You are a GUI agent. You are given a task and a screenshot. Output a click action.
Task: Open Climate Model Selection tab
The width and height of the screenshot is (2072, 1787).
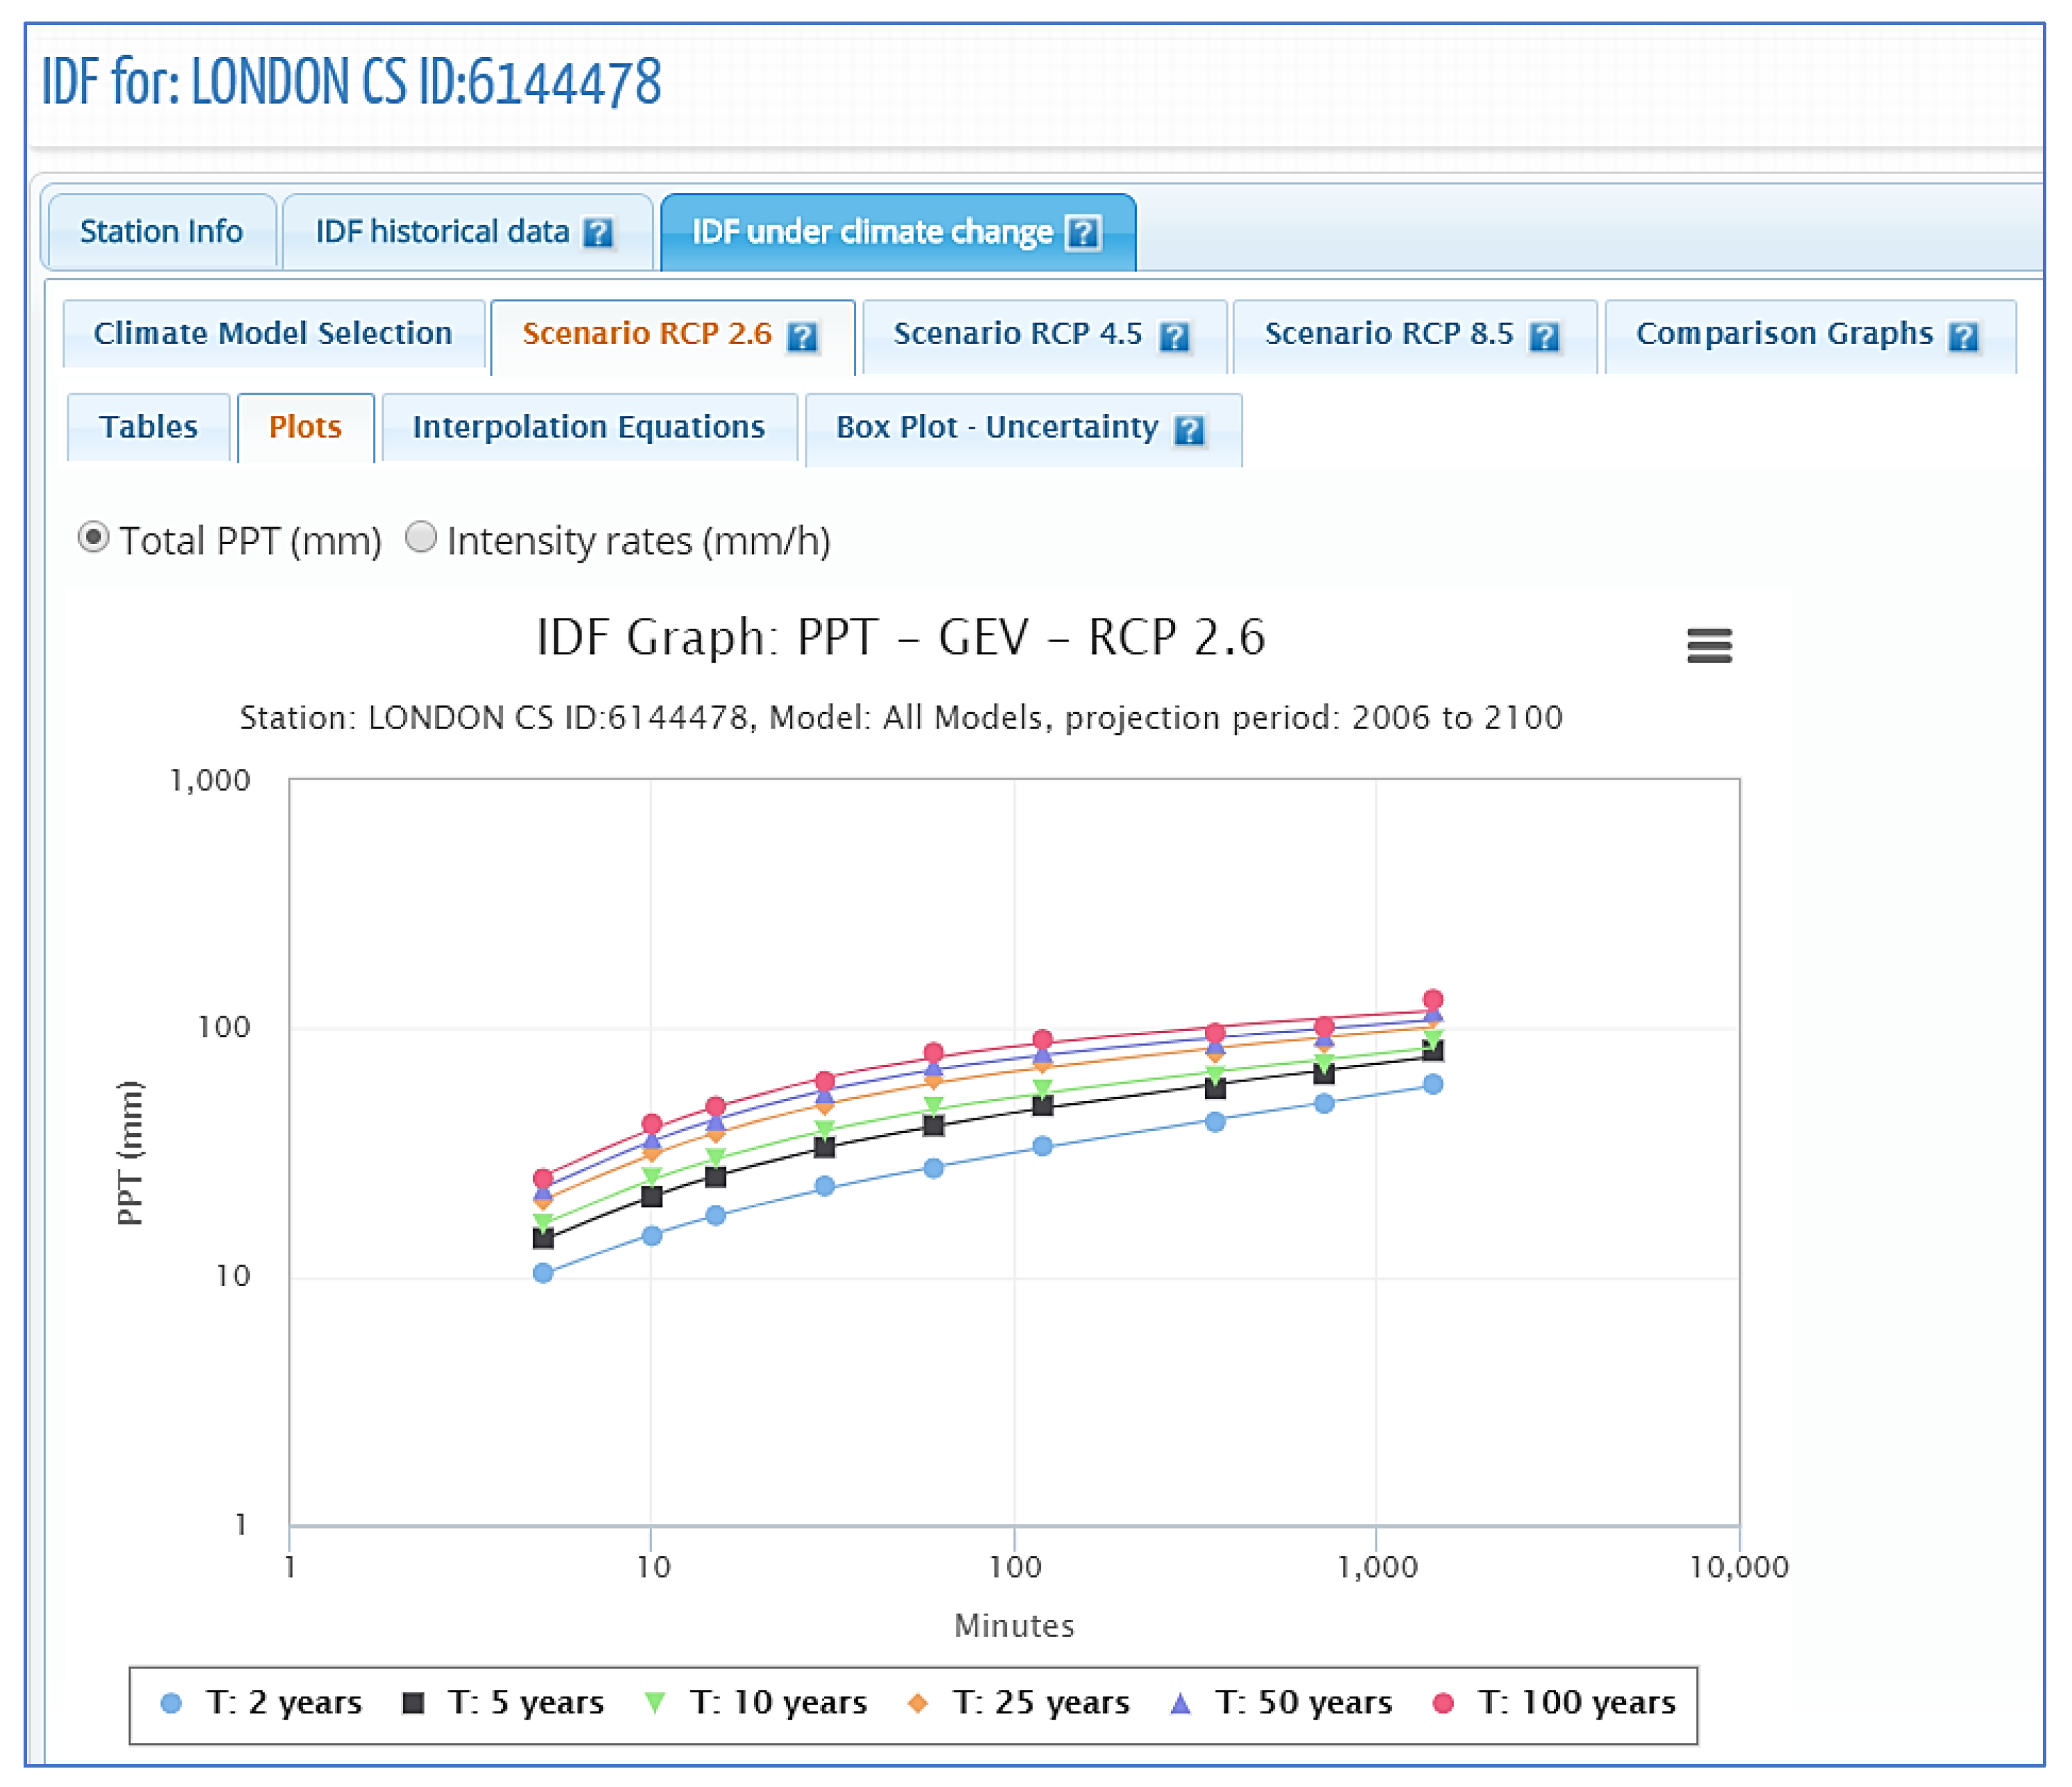tap(272, 334)
